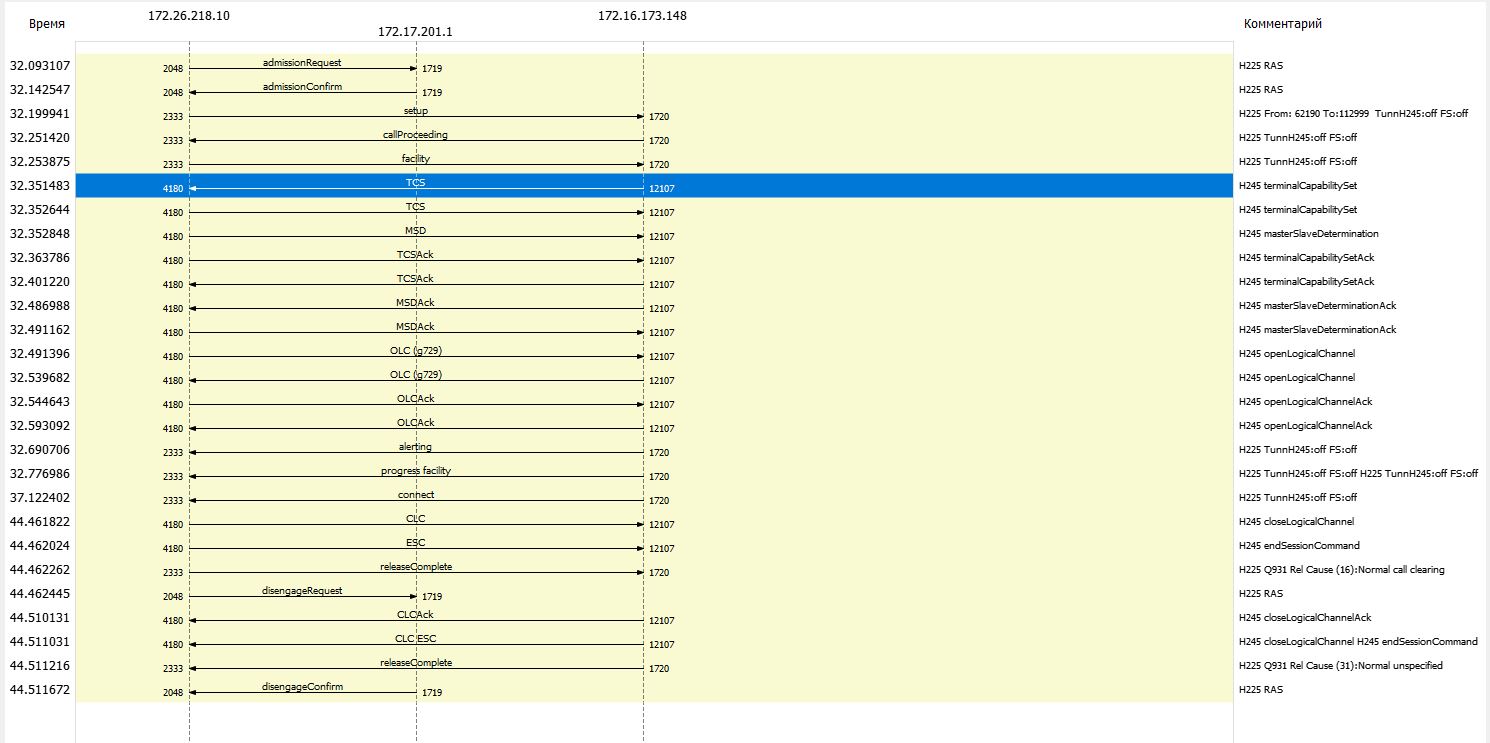Click the connect message at 37.122402

416,496
